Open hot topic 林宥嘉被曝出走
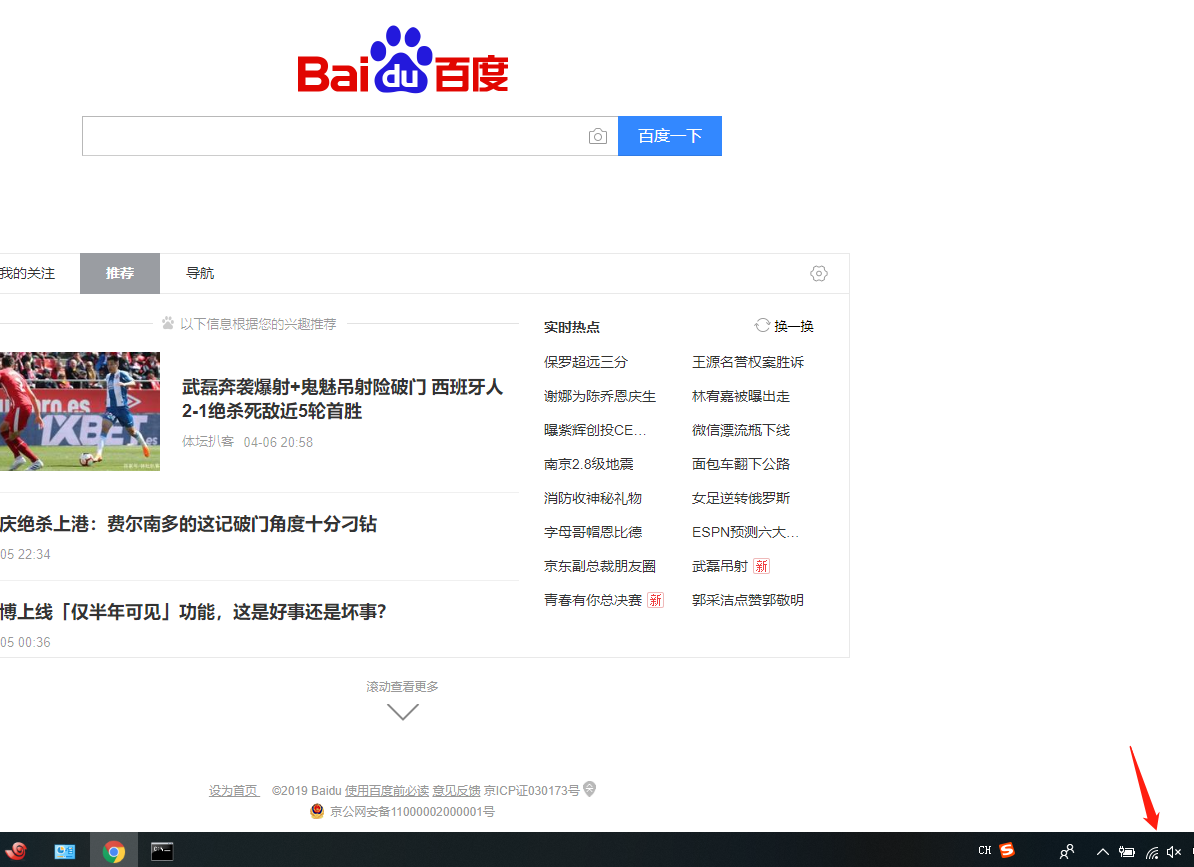 coord(741,397)
